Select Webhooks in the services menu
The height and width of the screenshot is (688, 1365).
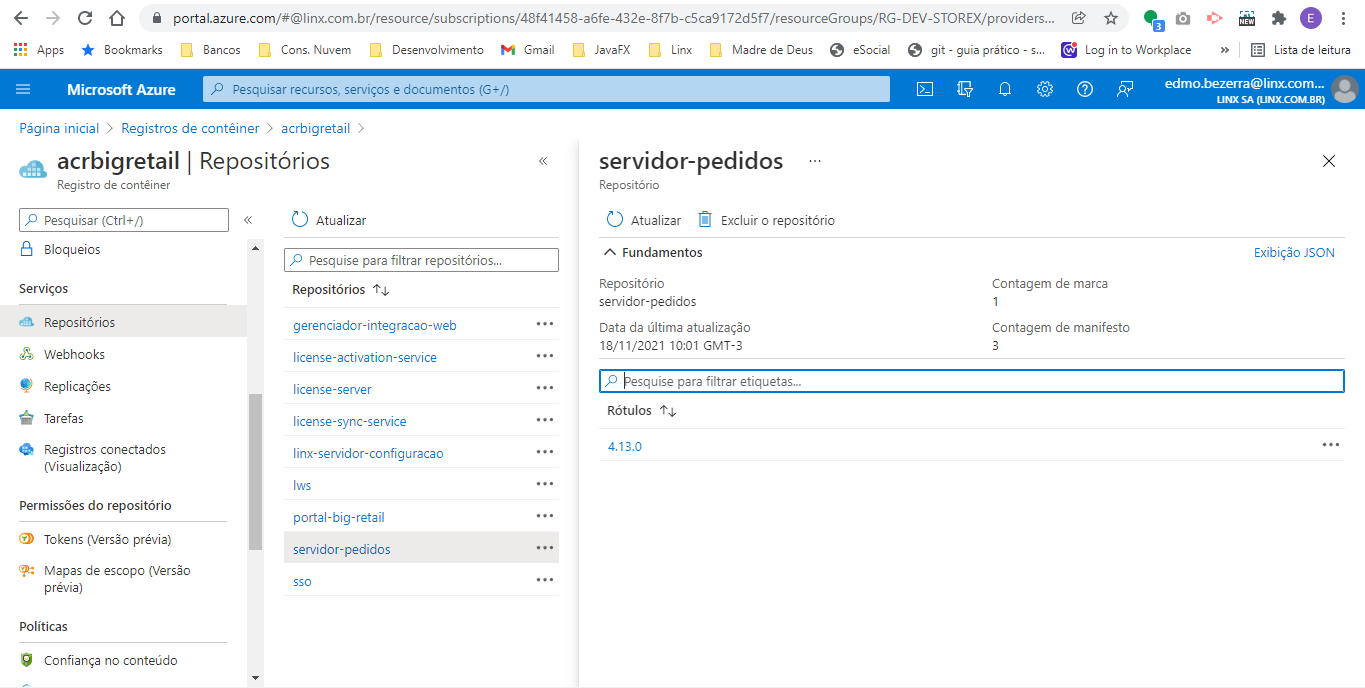74,355
